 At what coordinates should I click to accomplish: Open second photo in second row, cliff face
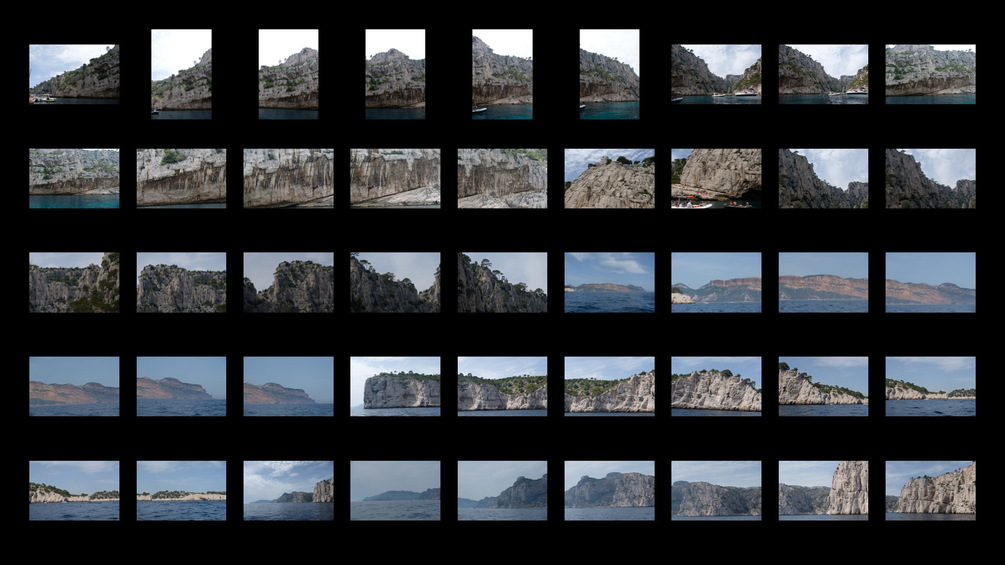181,179
